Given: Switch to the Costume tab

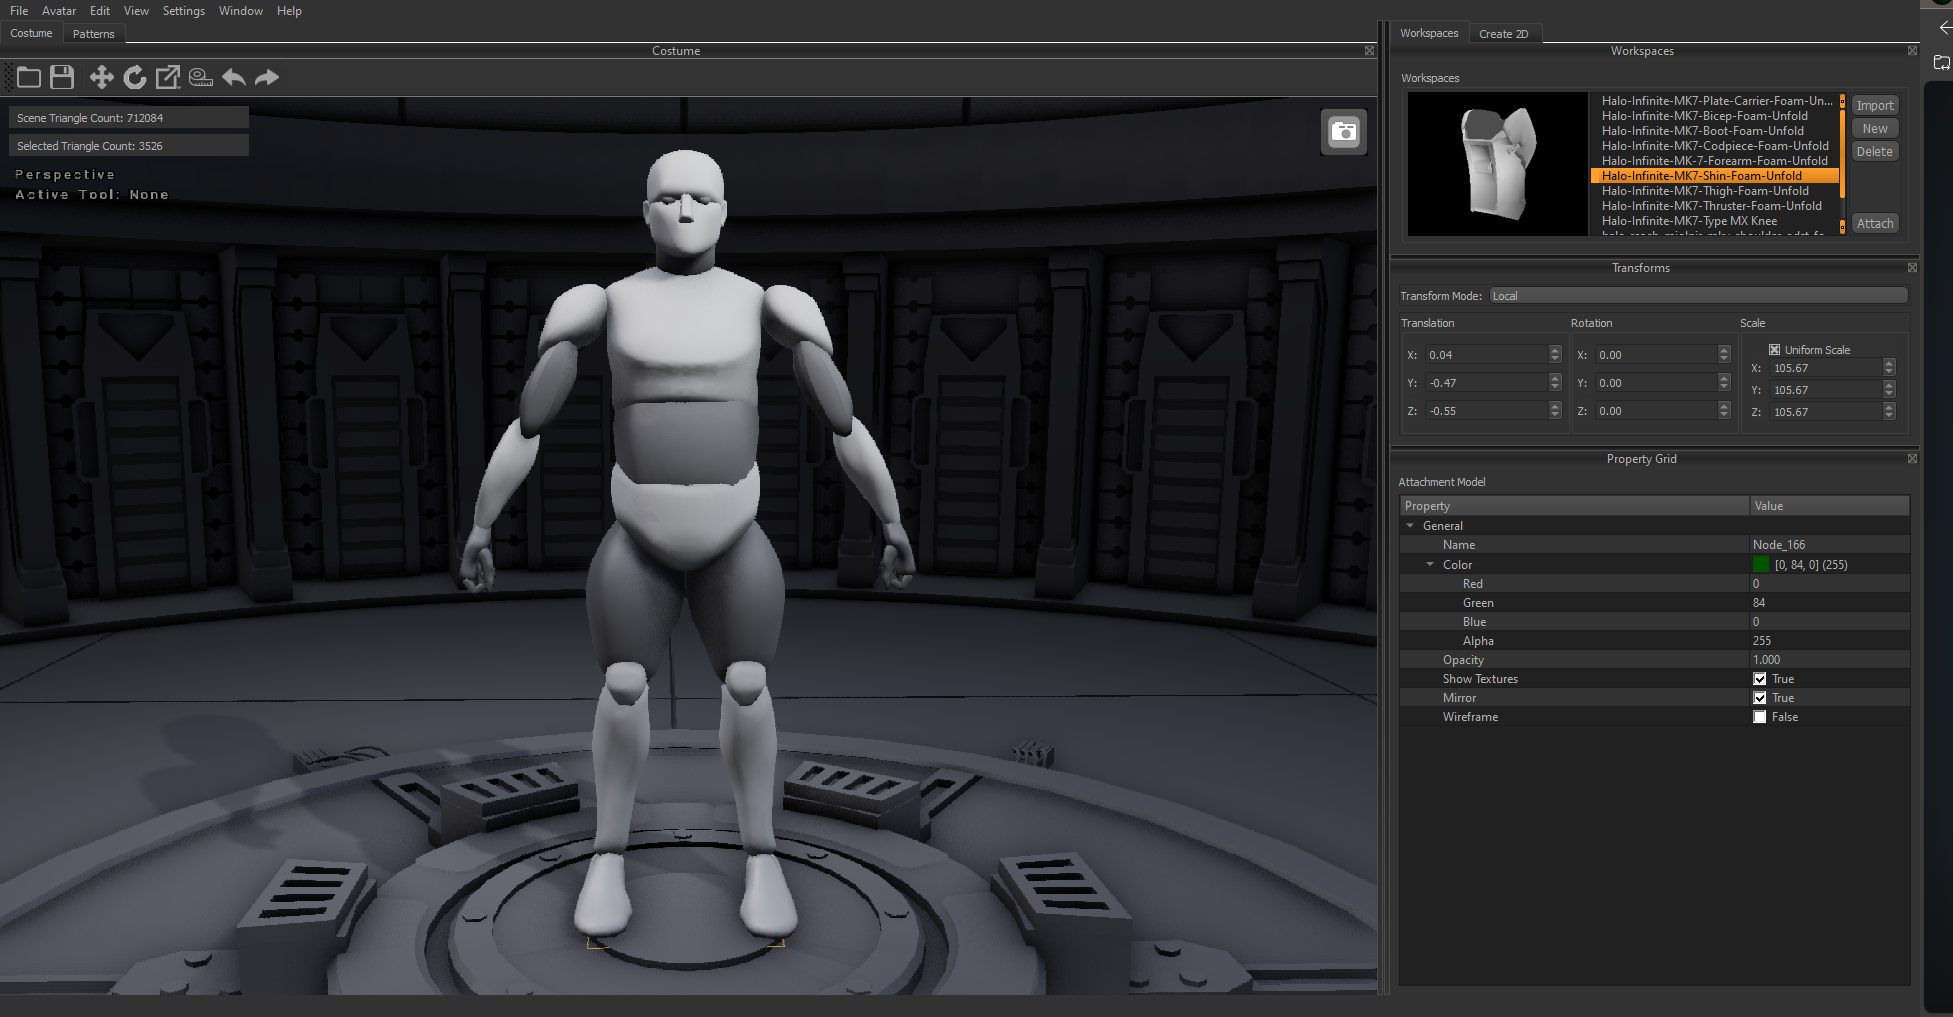Looking at the screenshot, I should point(32,33).
